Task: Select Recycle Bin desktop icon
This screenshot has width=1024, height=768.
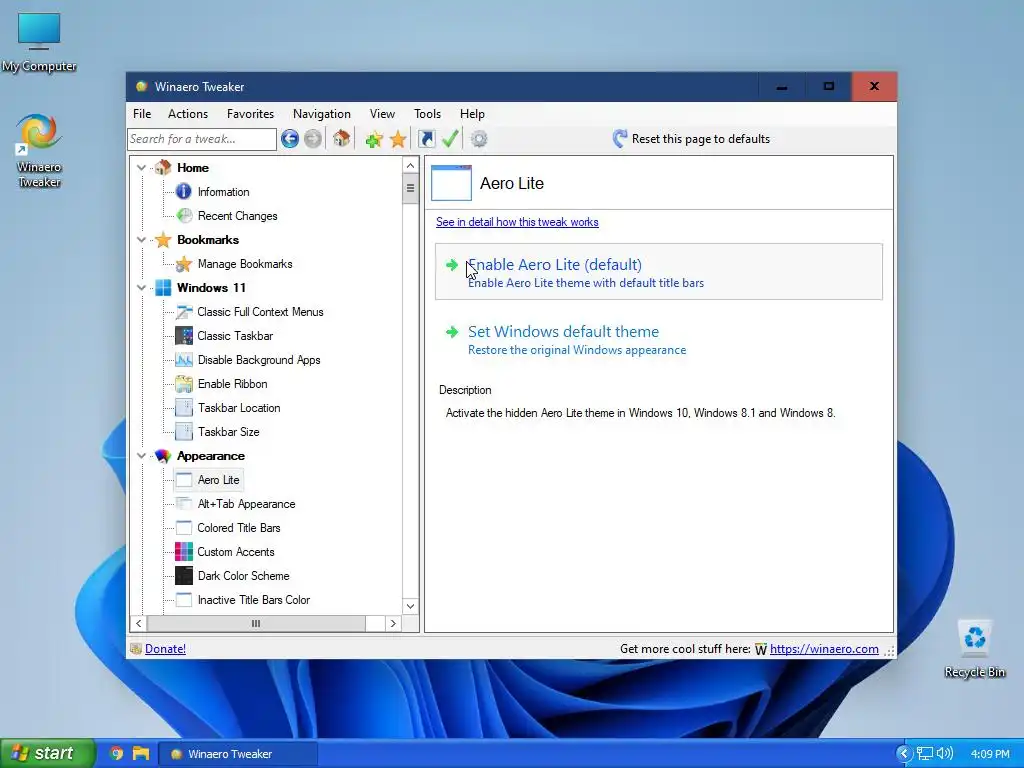Action: [x=974, y=648]
